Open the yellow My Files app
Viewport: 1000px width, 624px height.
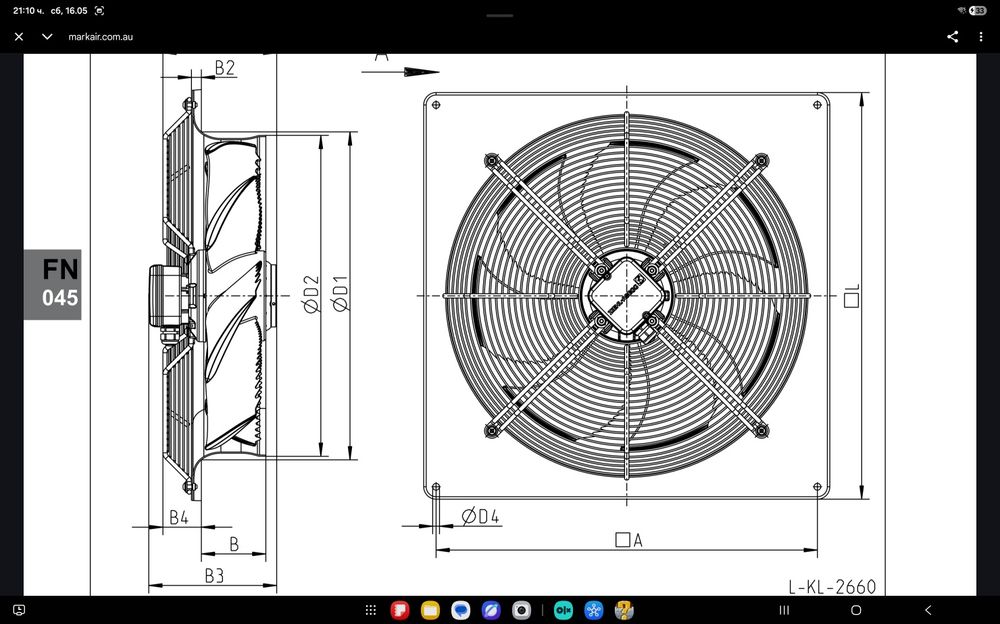click(430, 610)
